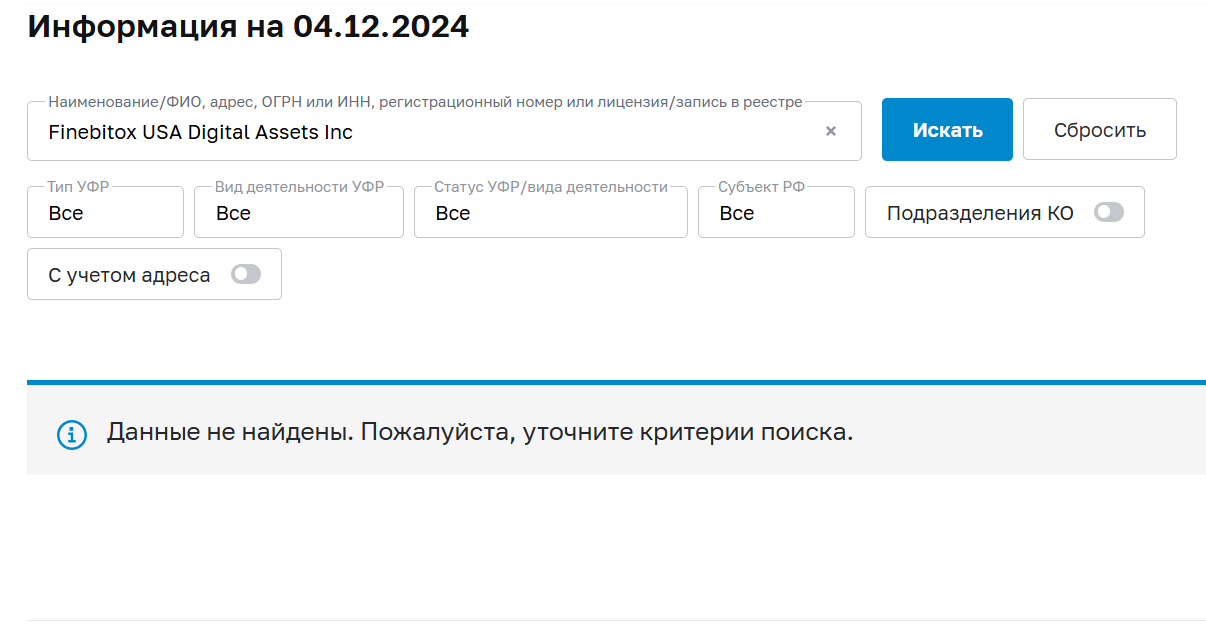Open the Тип УФР dropdown
This screenshot has height=639, width=1206.
[105, 212]
